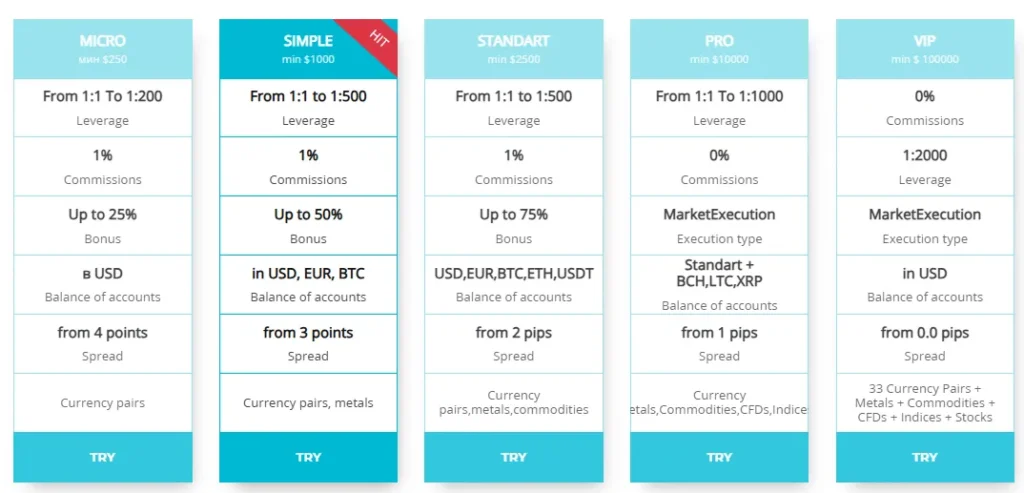Click 'Up to 75%' bonus cell
Image resolution: width=1024 pixels, height=493 pixels.
click(513, 225)
